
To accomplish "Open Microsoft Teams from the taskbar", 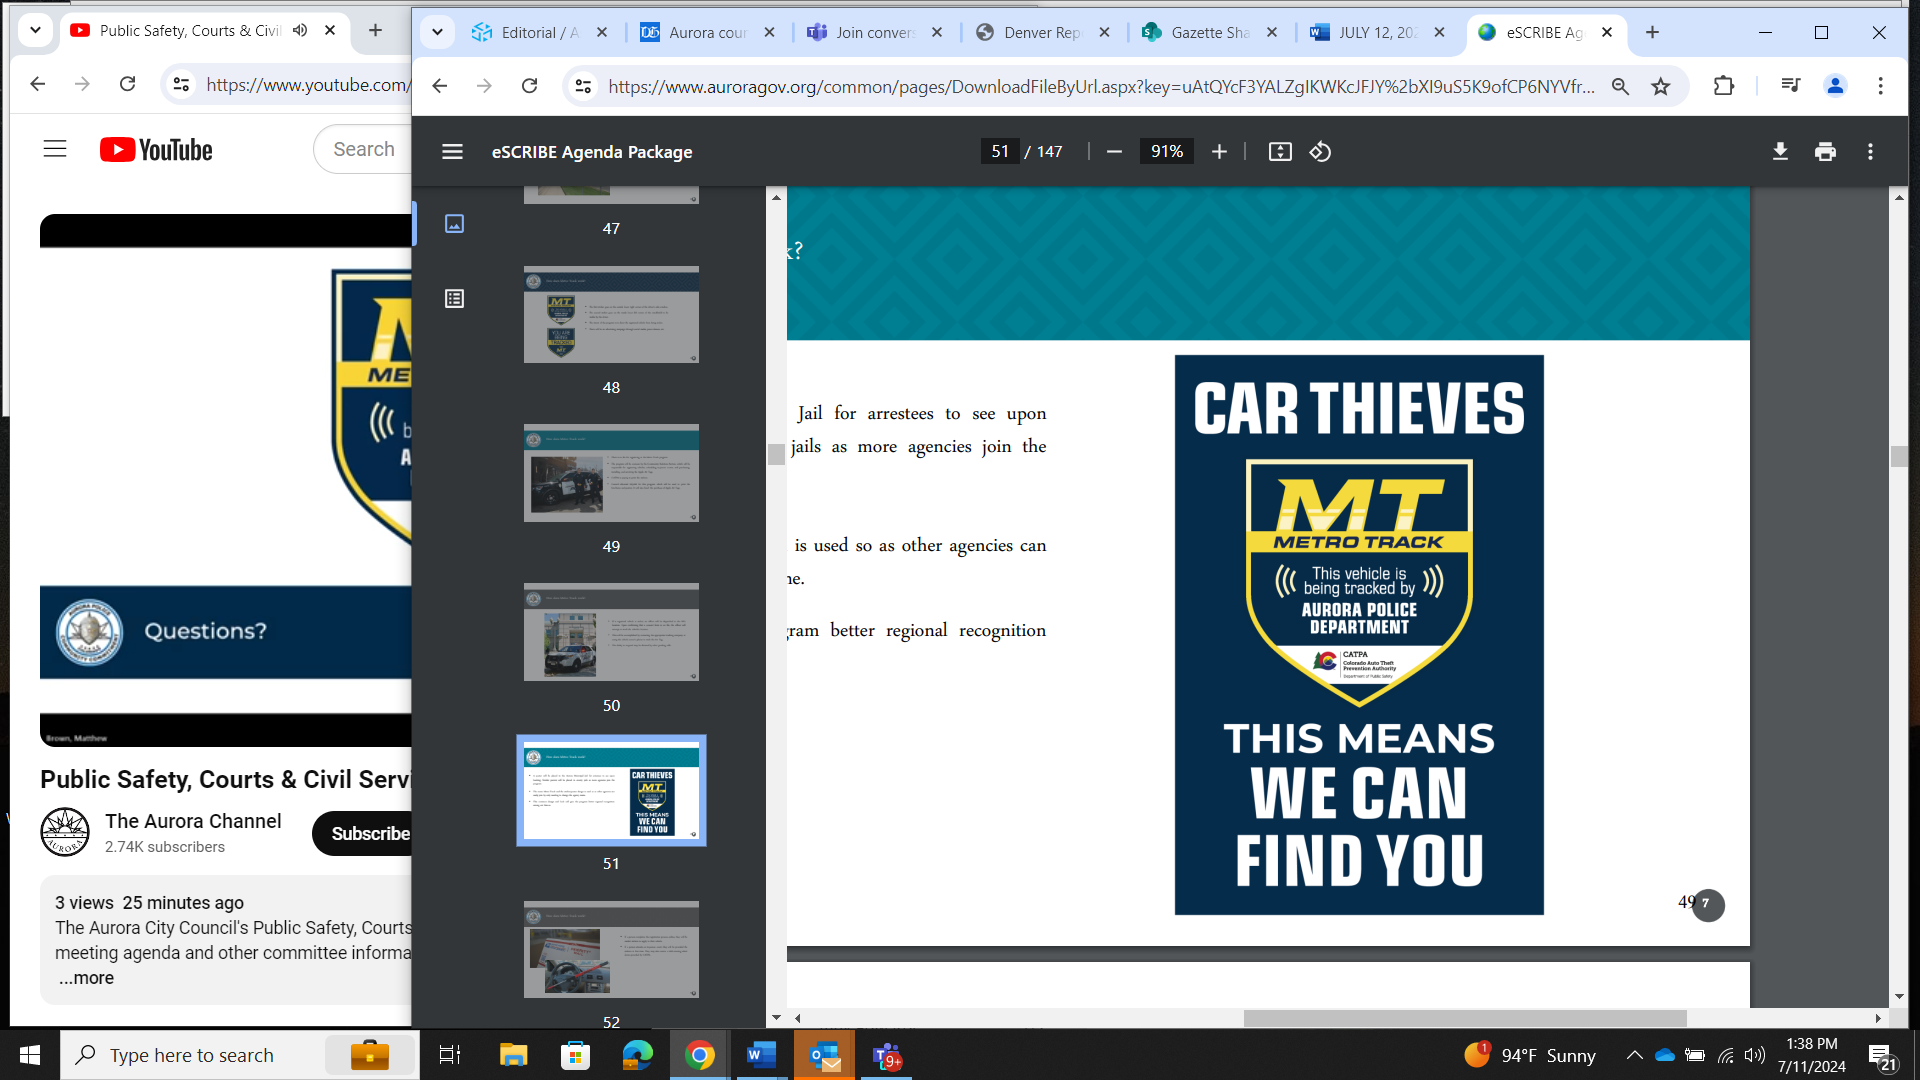I will 887,1055.
